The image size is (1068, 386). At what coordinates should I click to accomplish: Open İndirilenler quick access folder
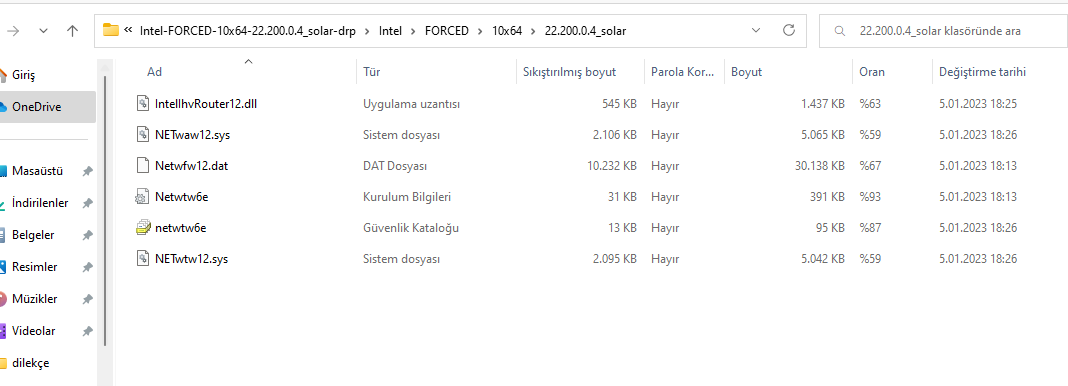[x=40, y=203]
